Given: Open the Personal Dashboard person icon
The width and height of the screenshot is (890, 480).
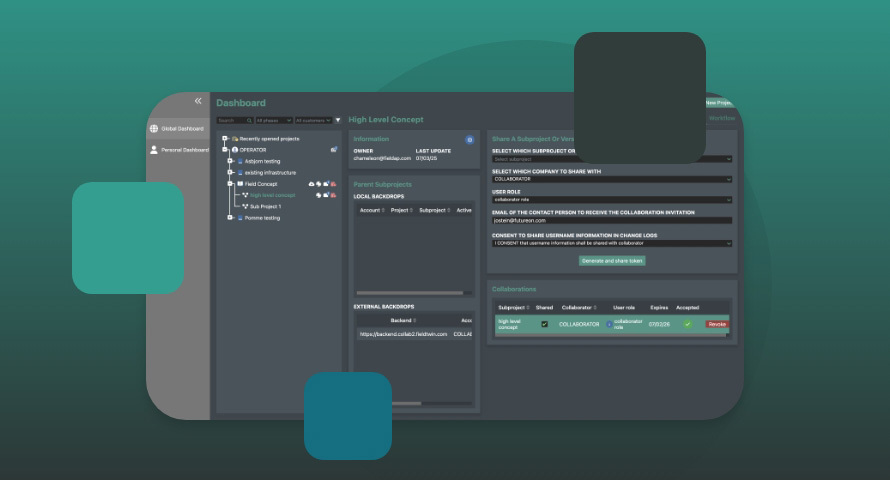Looking at the screenshot, I should (153, 150).
